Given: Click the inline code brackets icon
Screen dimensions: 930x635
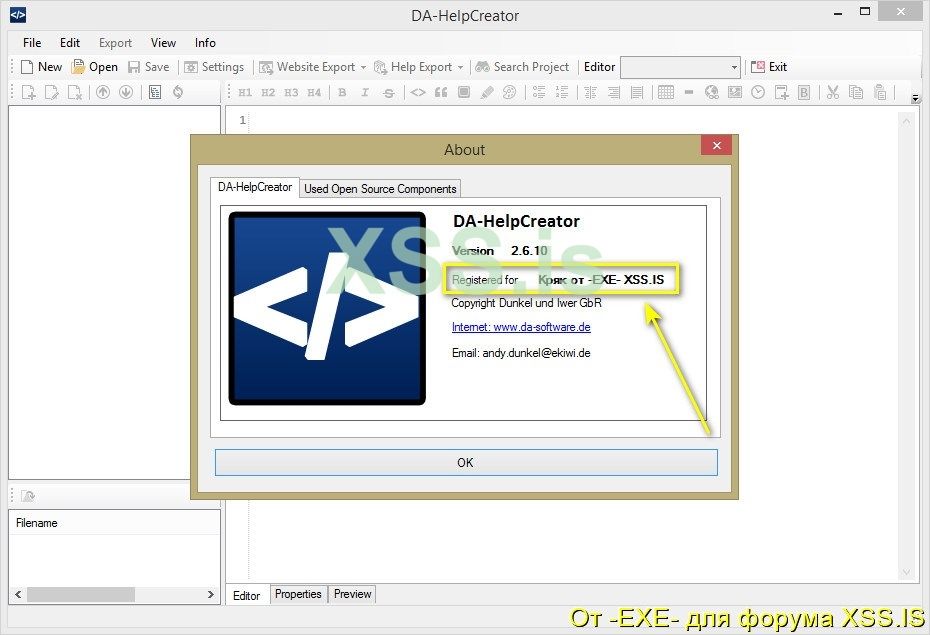Looking at the screenshot, I should (x=418, y=92).
